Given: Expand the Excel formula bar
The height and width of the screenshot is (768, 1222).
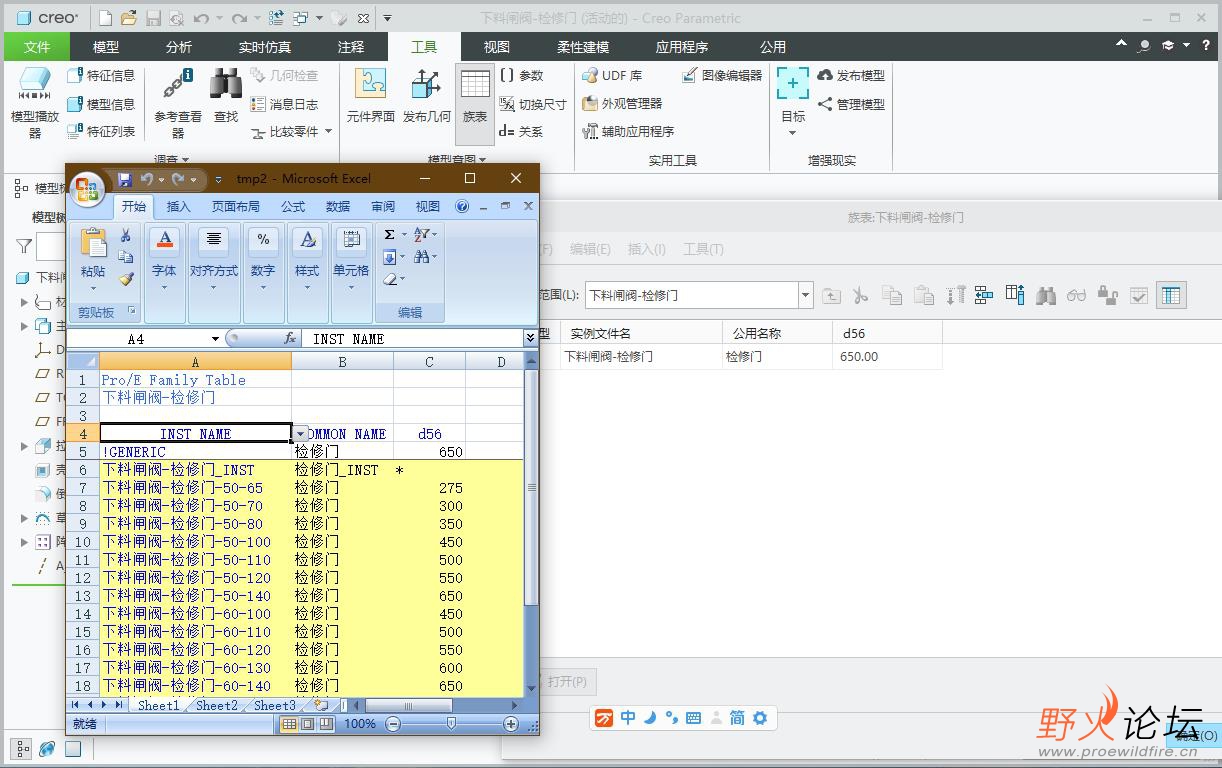Looking at the screenshot, I should pos(530,339).
